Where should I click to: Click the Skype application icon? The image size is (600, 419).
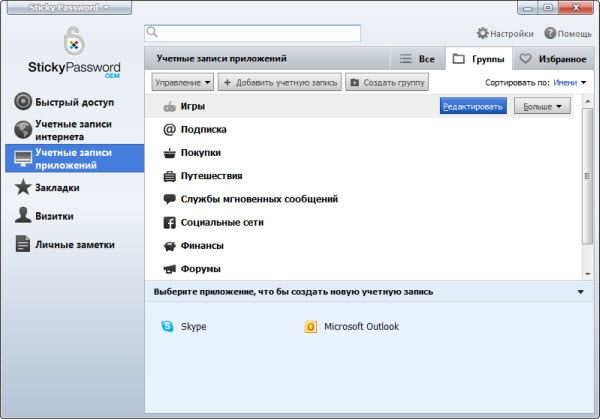click(x=167, y=326)
